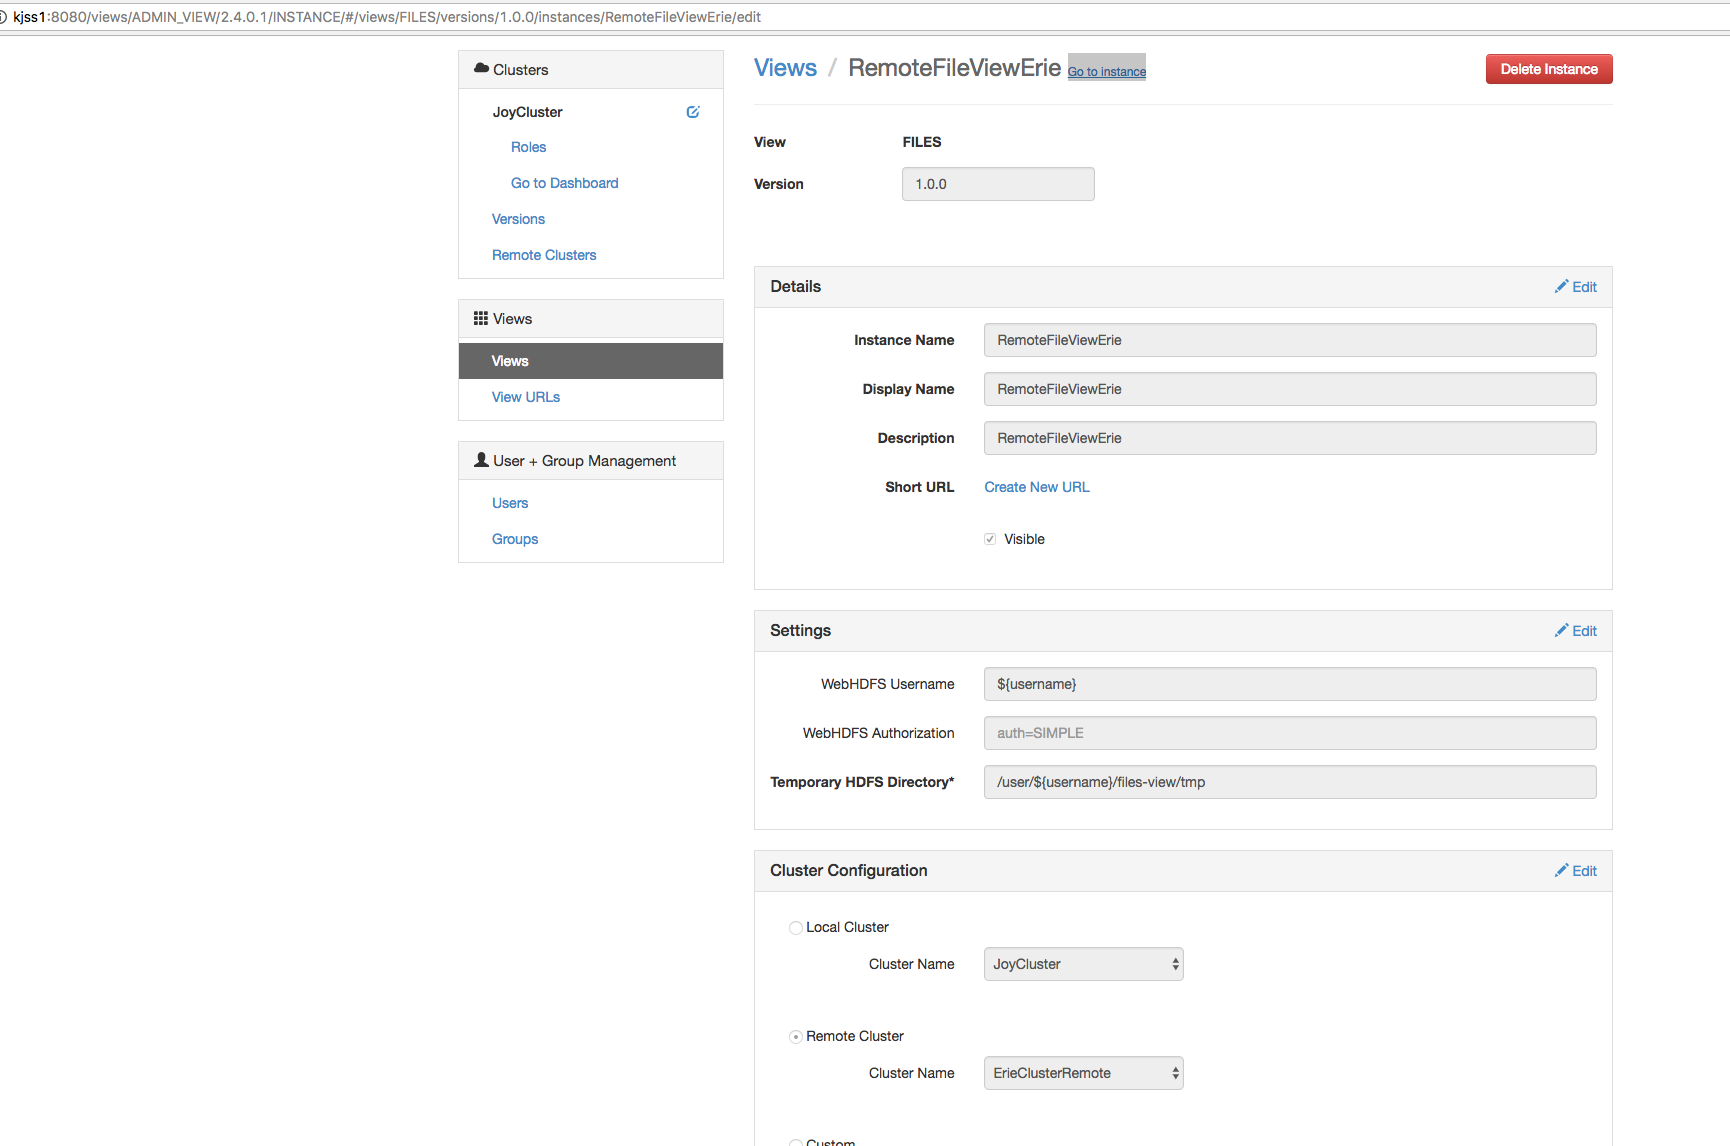
Task: Select the Remote Cluster radio button
Action: pyautogui.click(x=795, y=1036)
